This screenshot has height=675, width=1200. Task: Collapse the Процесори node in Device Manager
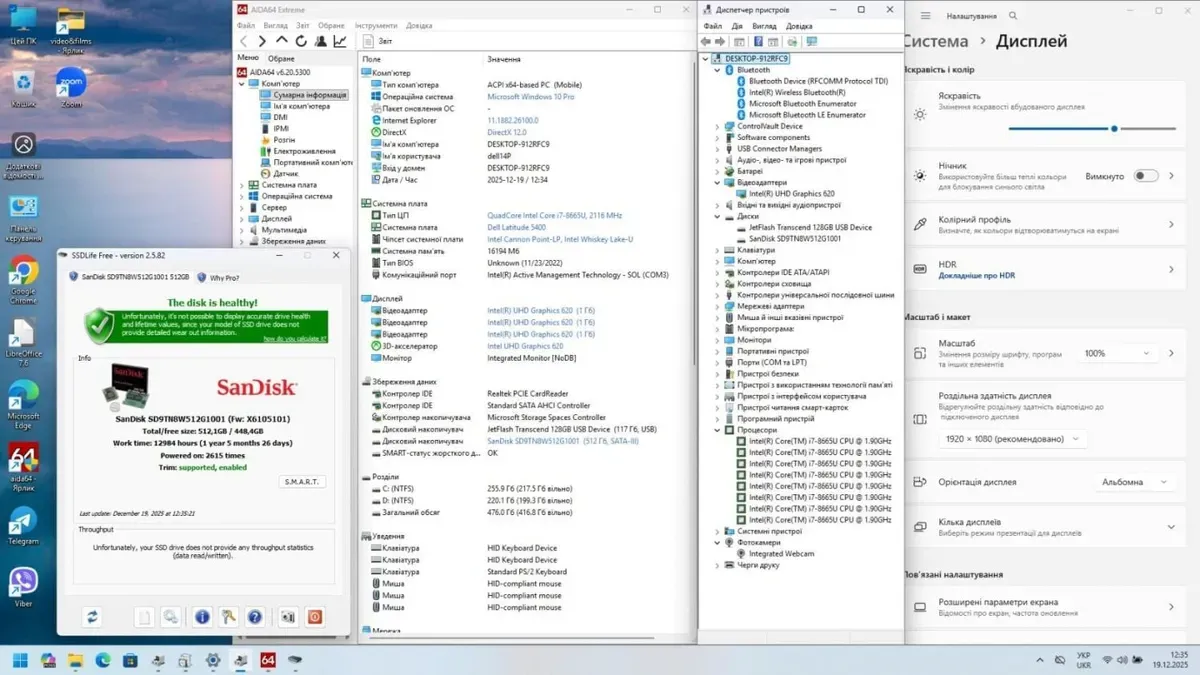(x=717, y=430)
